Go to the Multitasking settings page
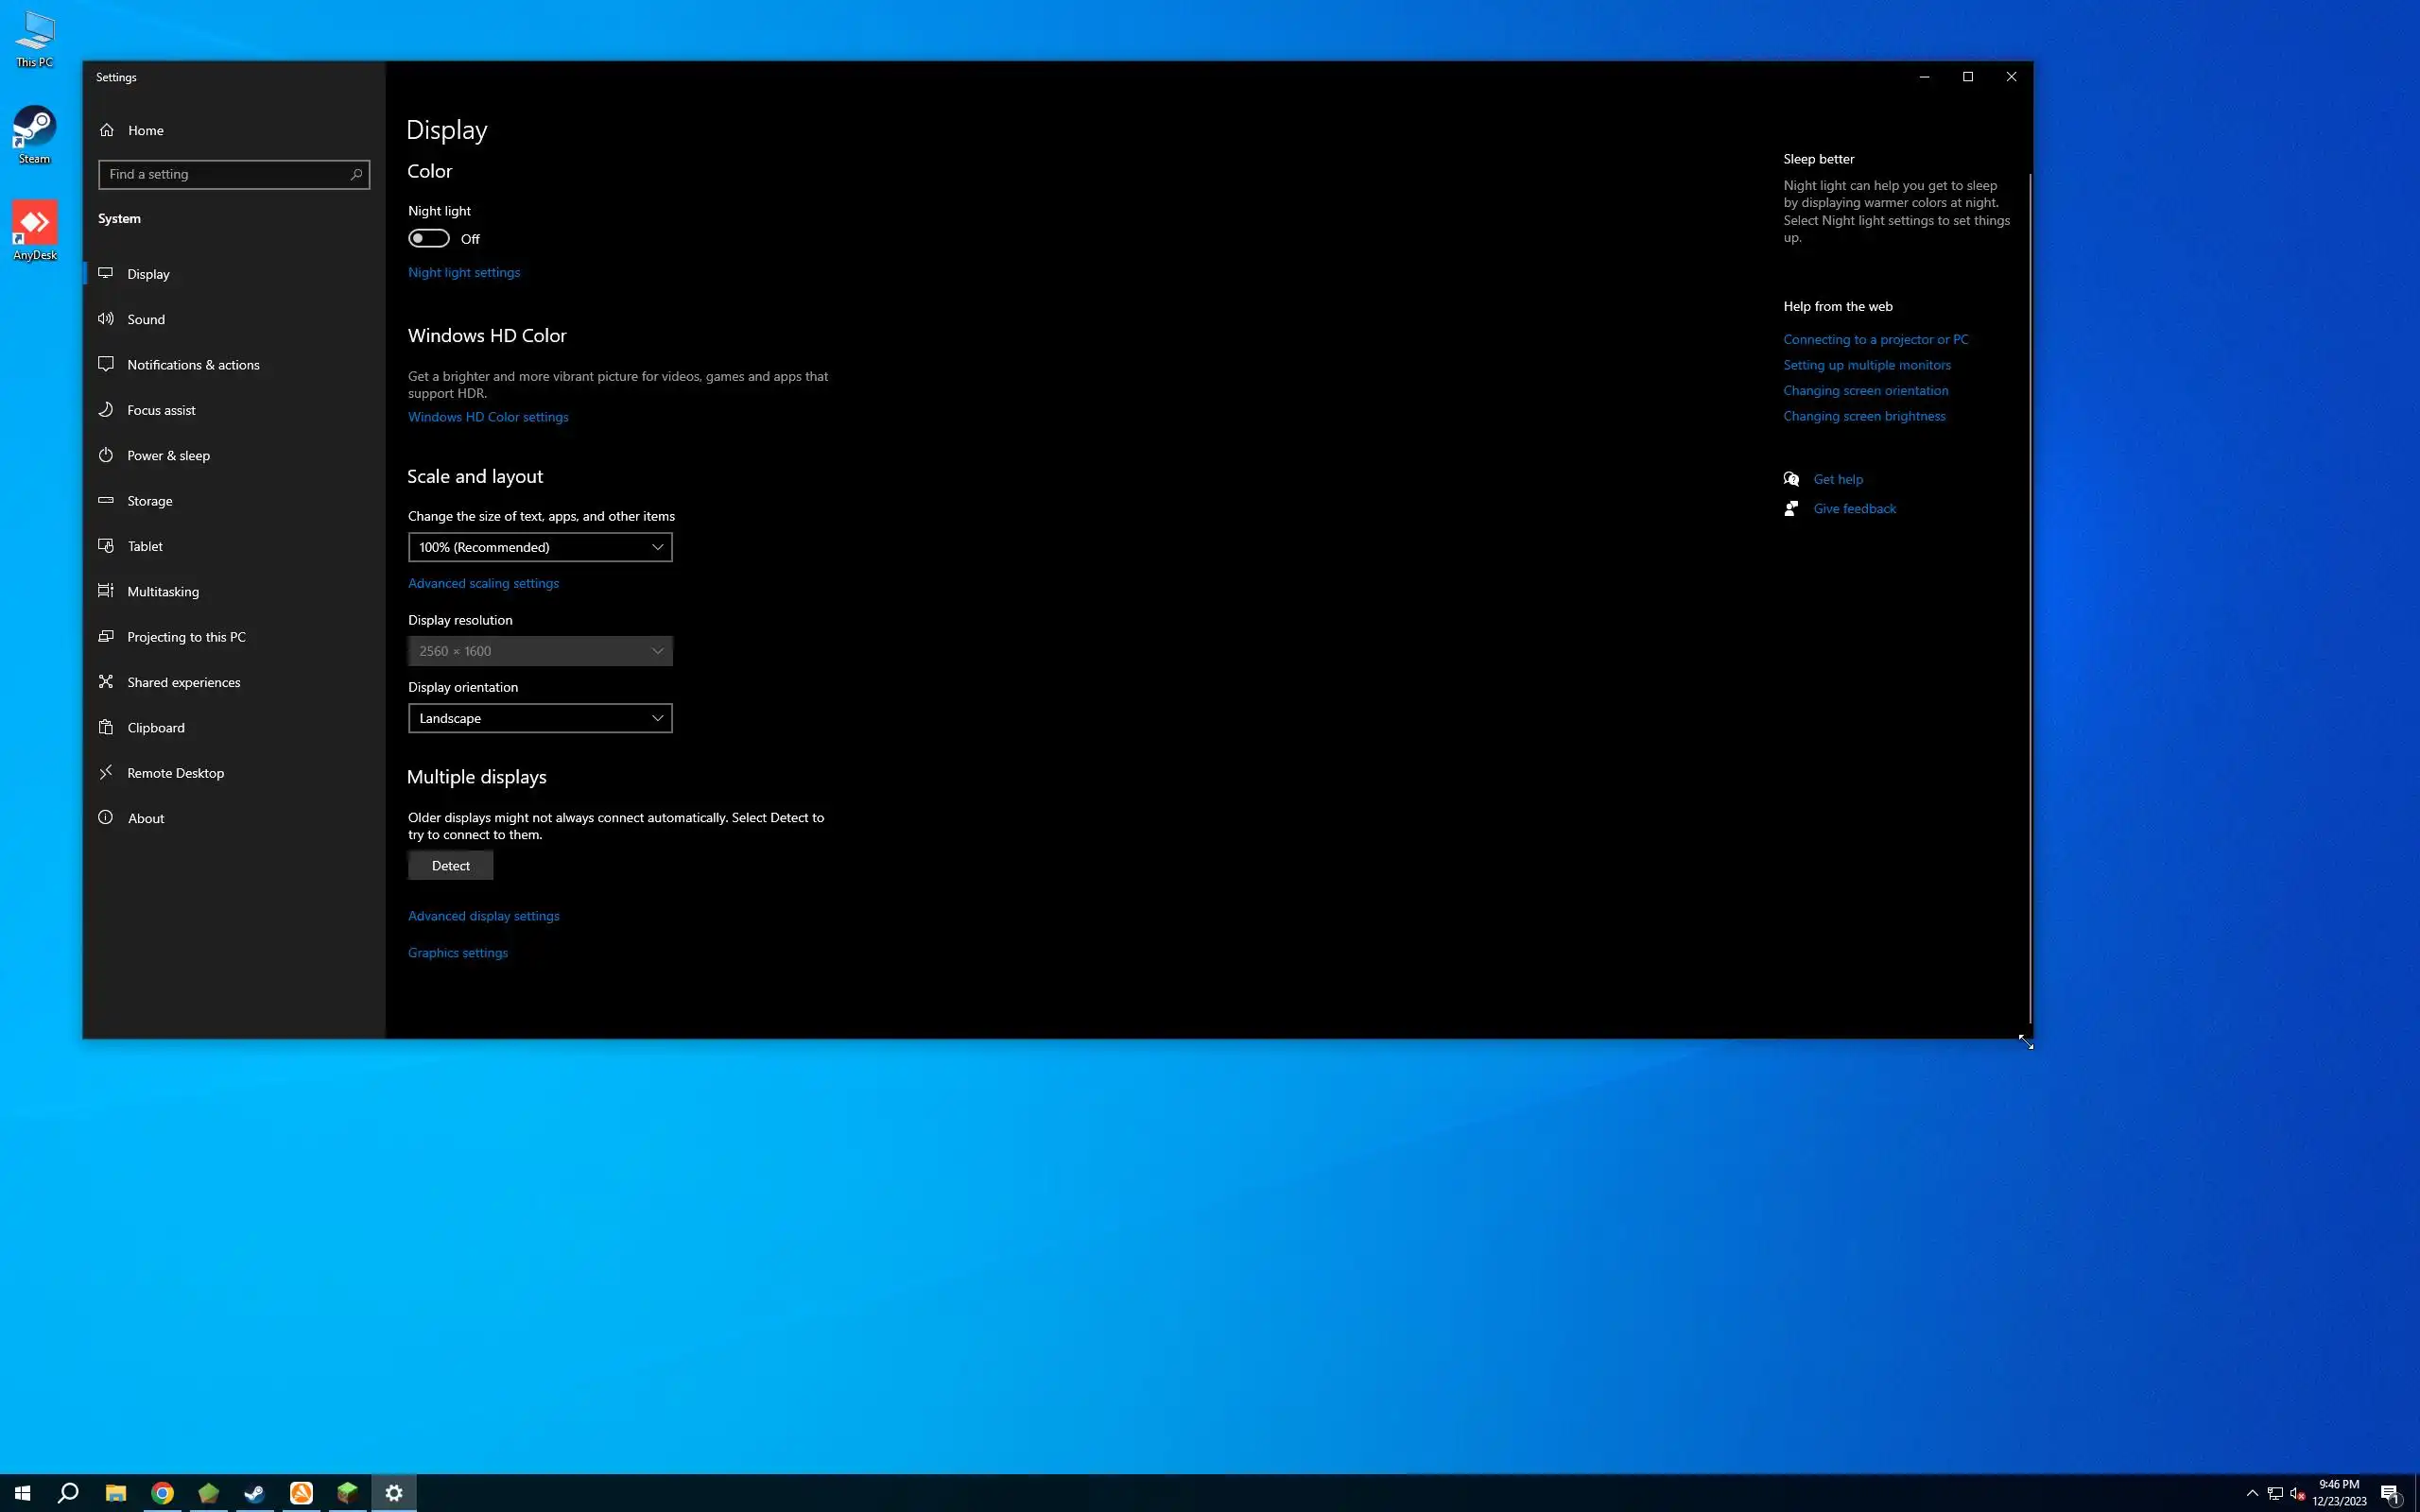The image size is (2420, 1512). tap(163, 592)
